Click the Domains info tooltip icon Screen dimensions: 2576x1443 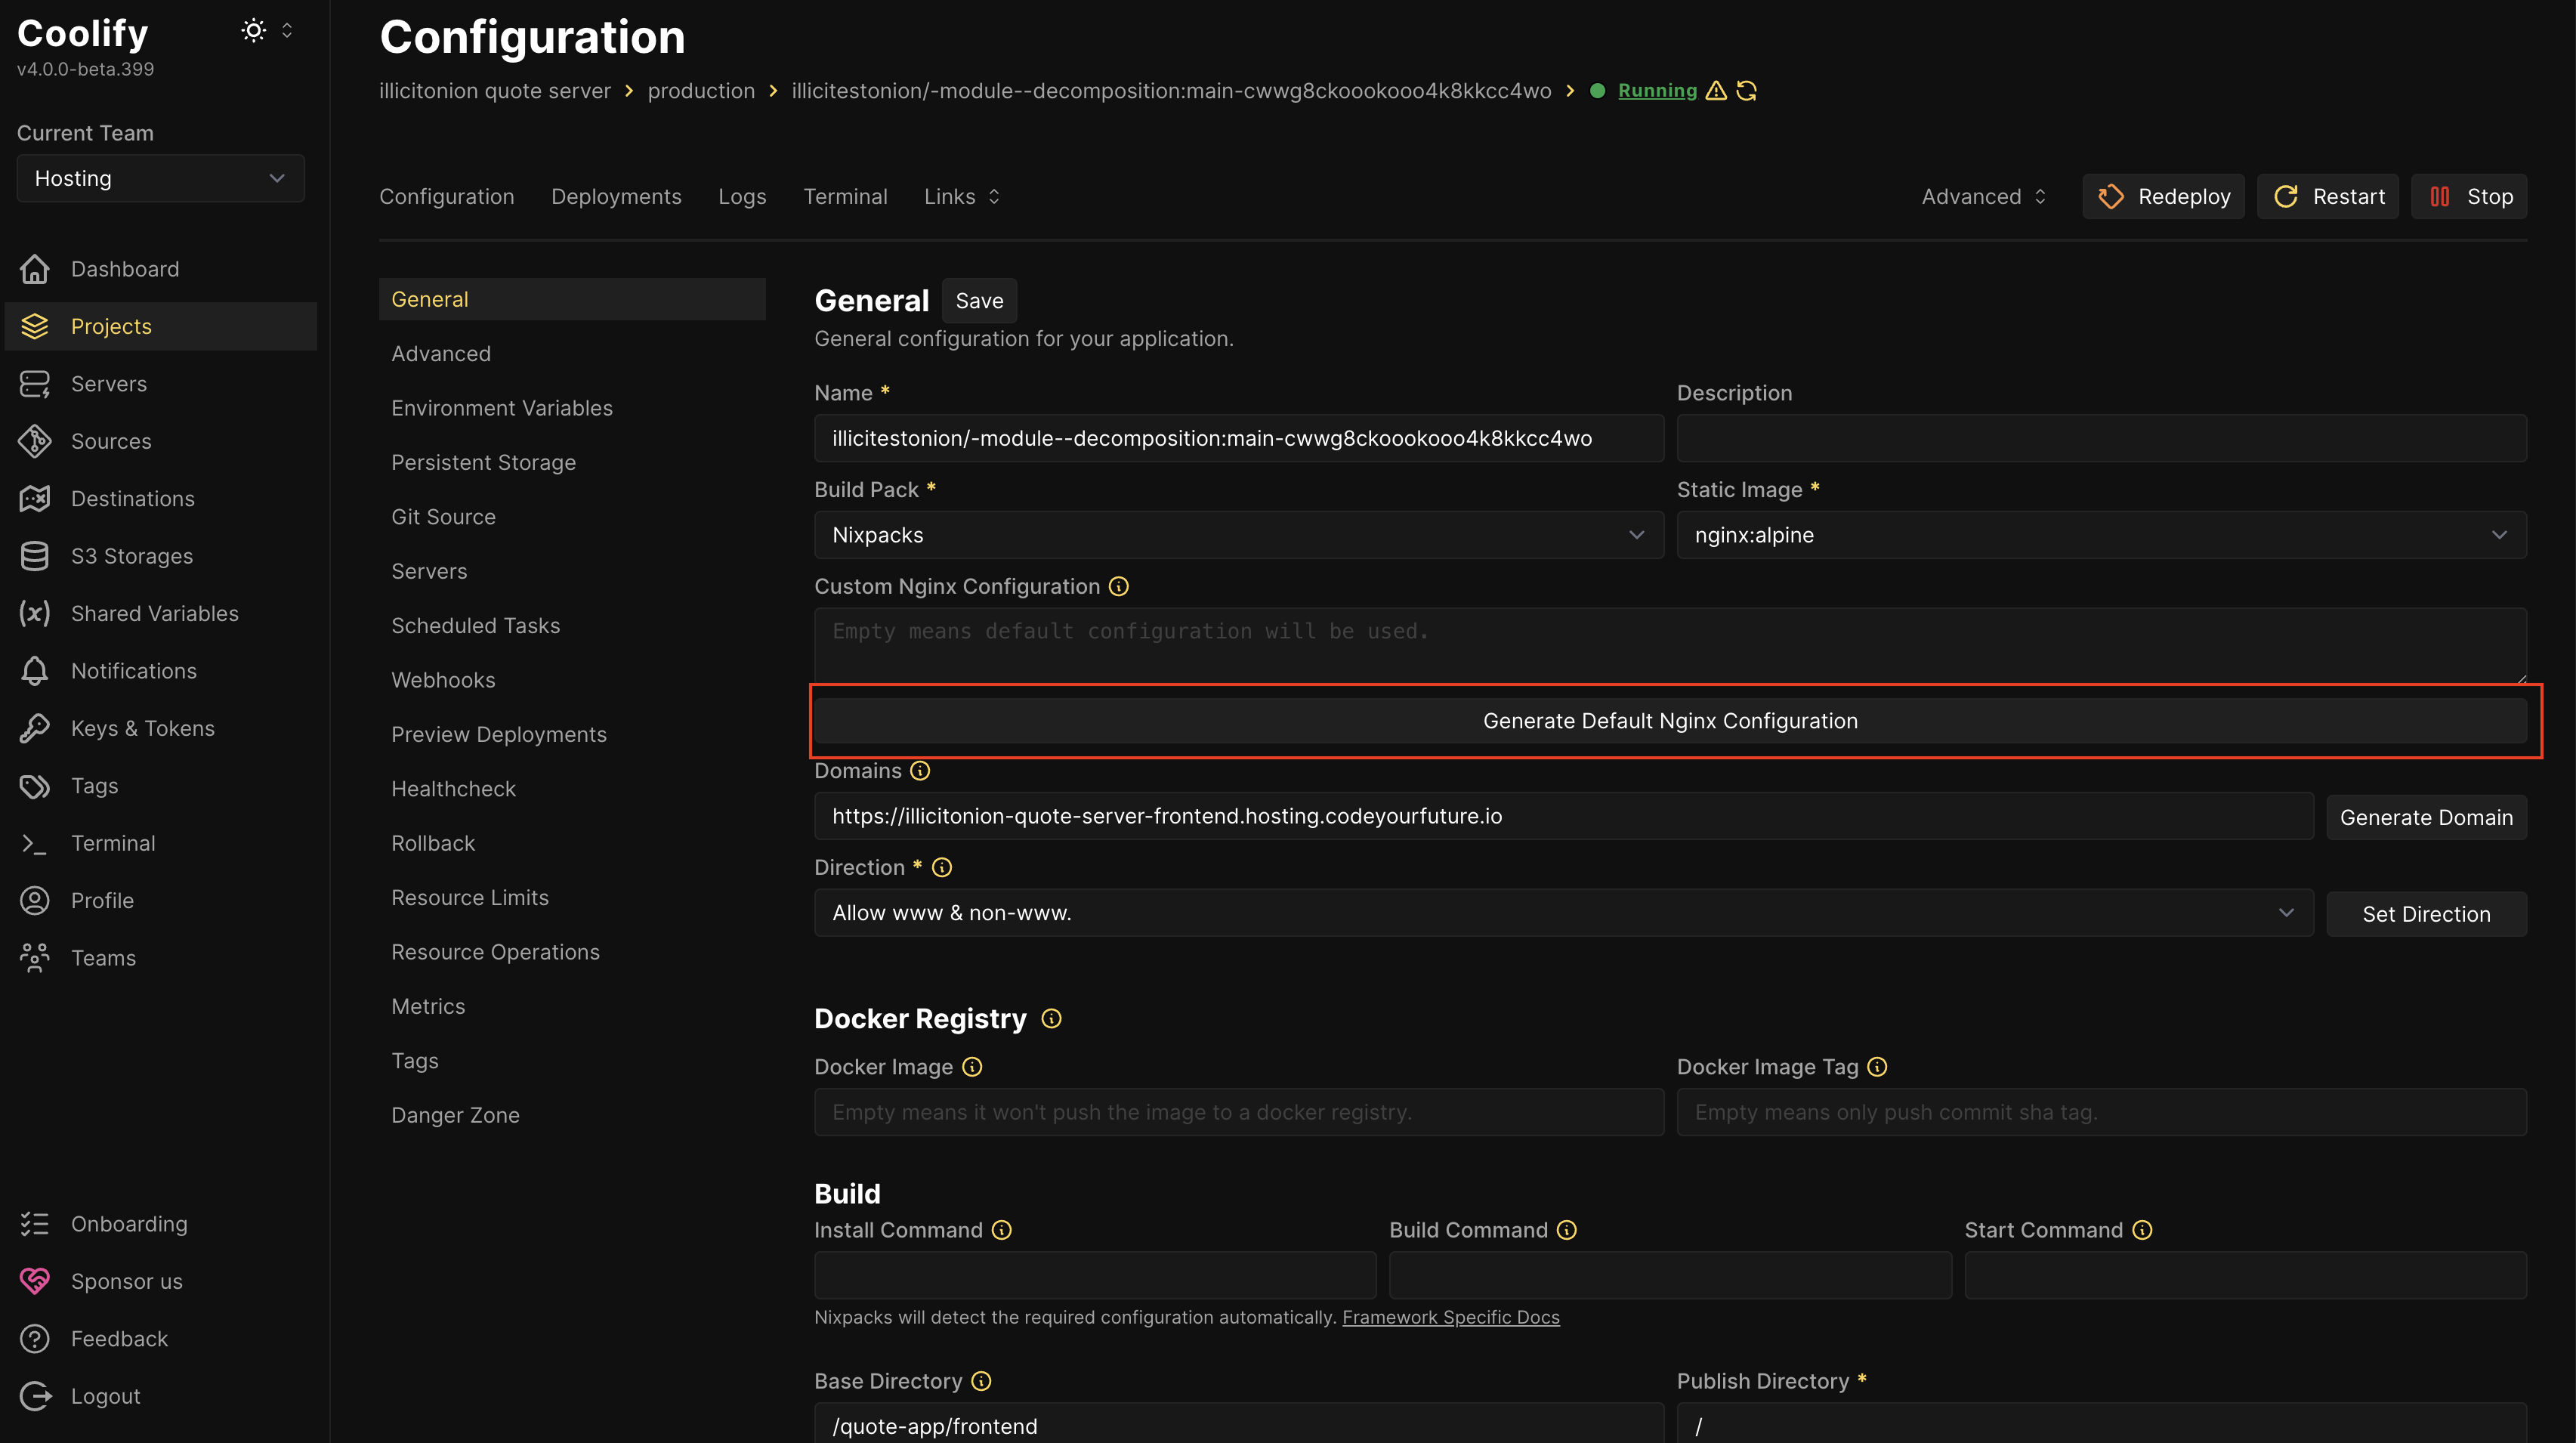919,771
